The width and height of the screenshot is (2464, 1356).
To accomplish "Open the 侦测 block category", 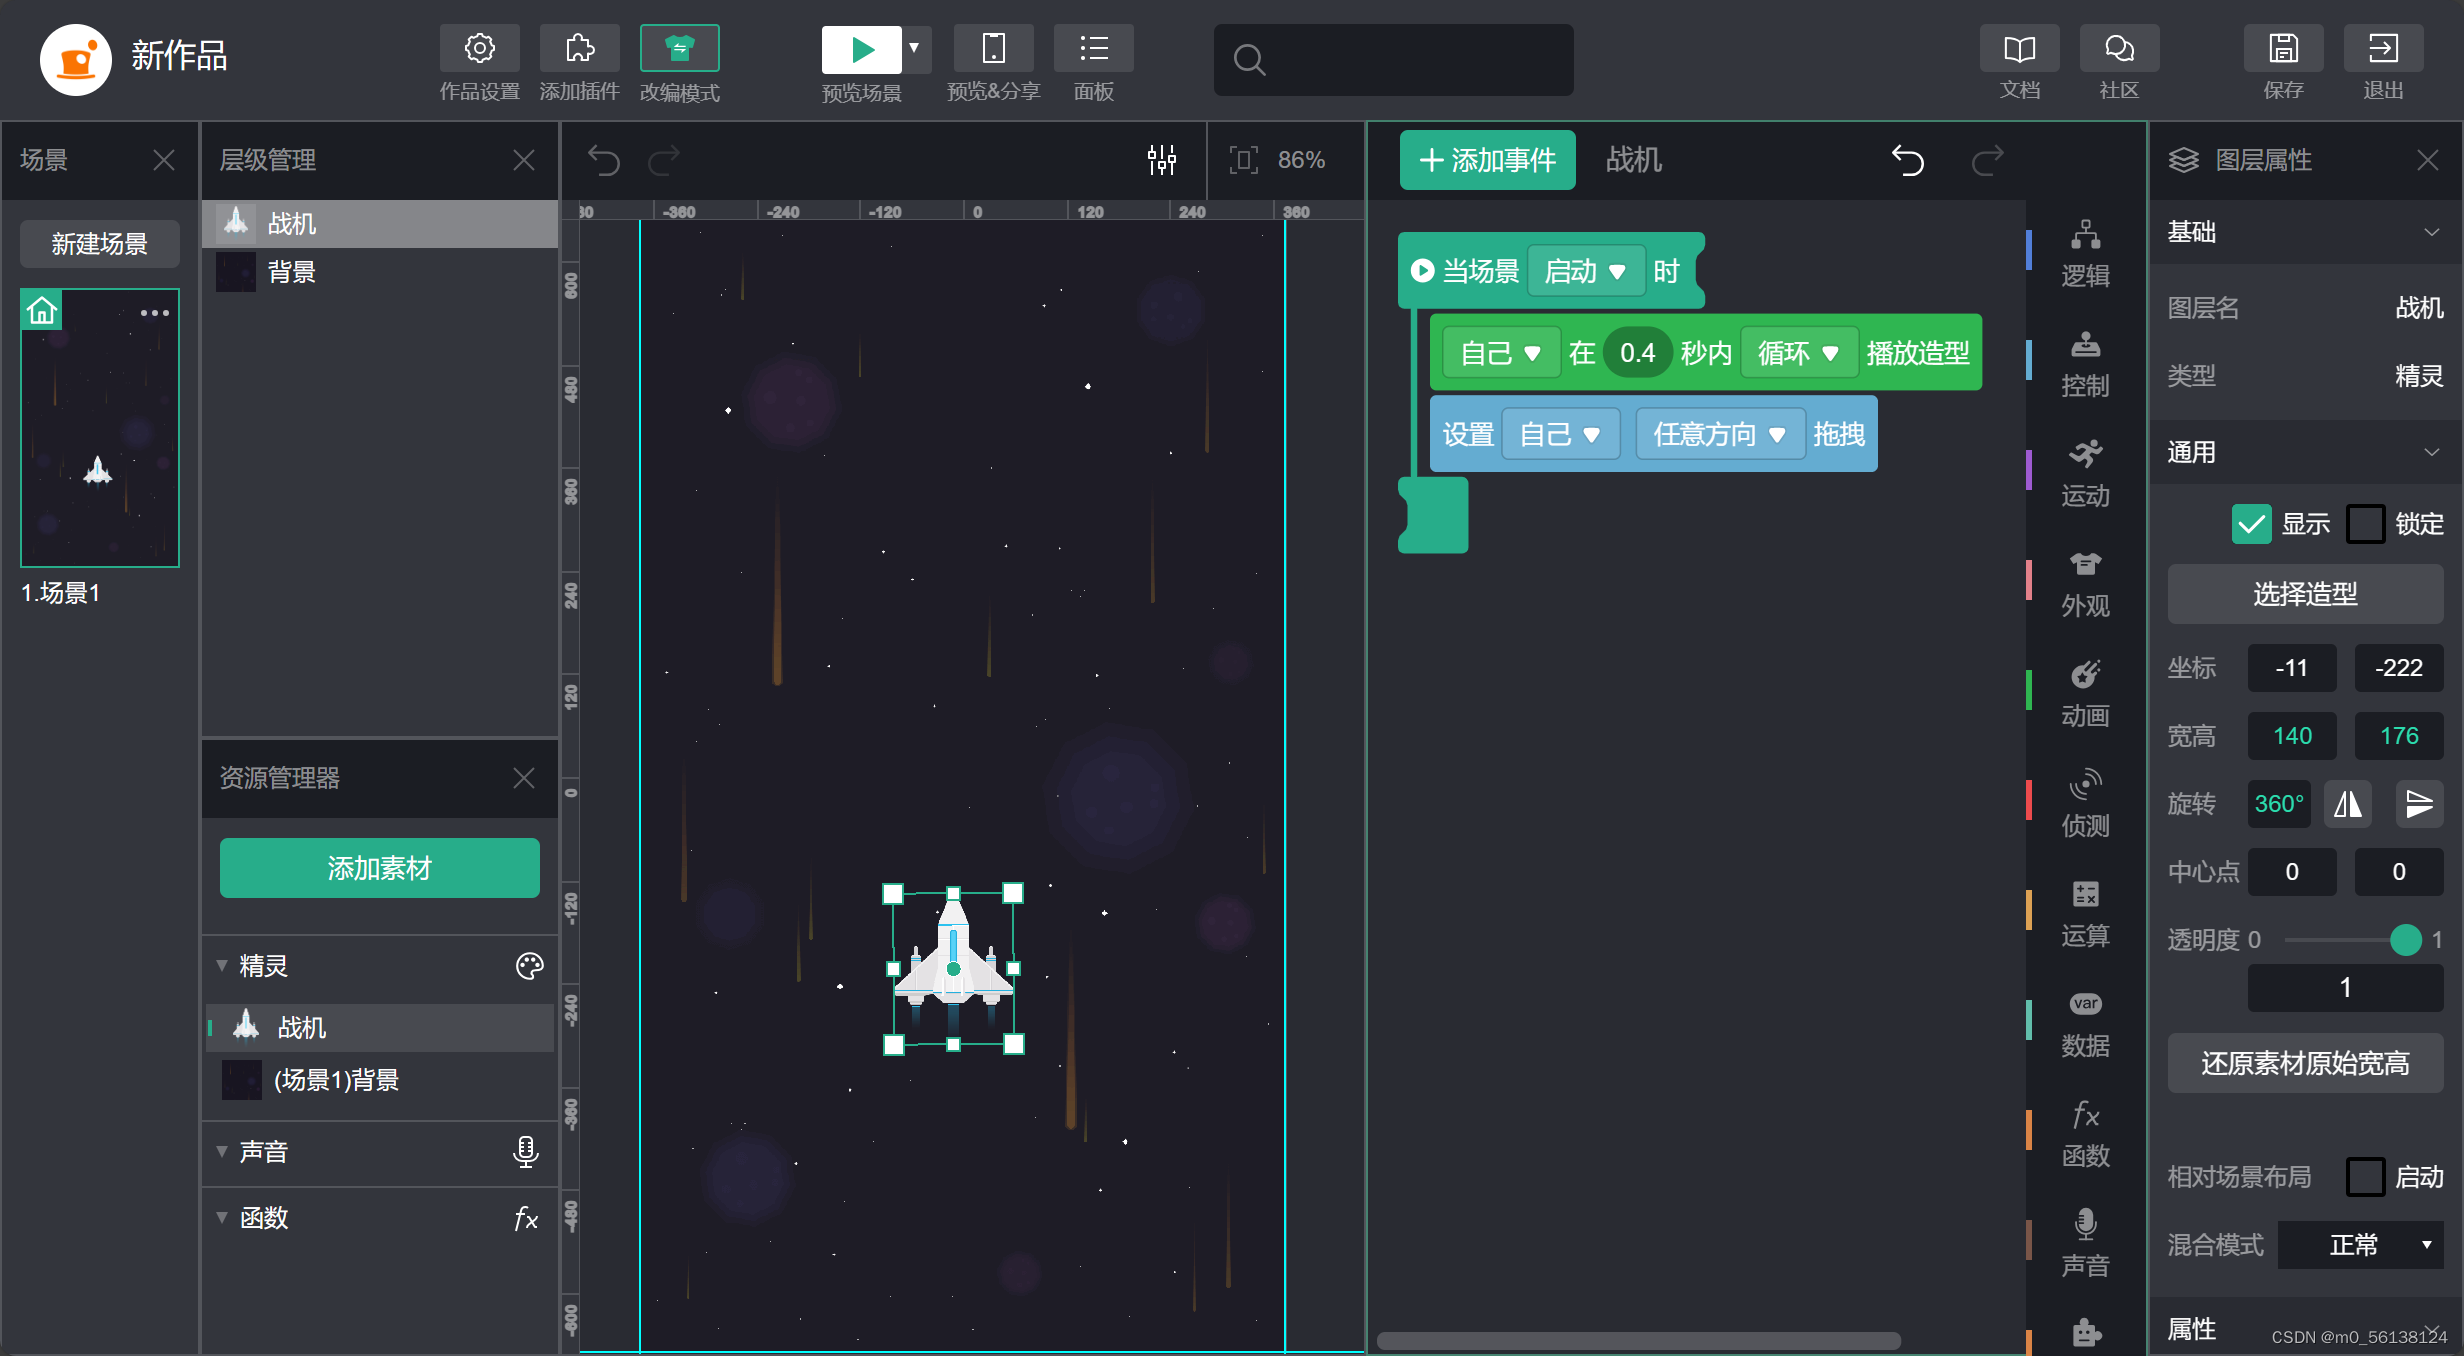I will point(2085,803).
